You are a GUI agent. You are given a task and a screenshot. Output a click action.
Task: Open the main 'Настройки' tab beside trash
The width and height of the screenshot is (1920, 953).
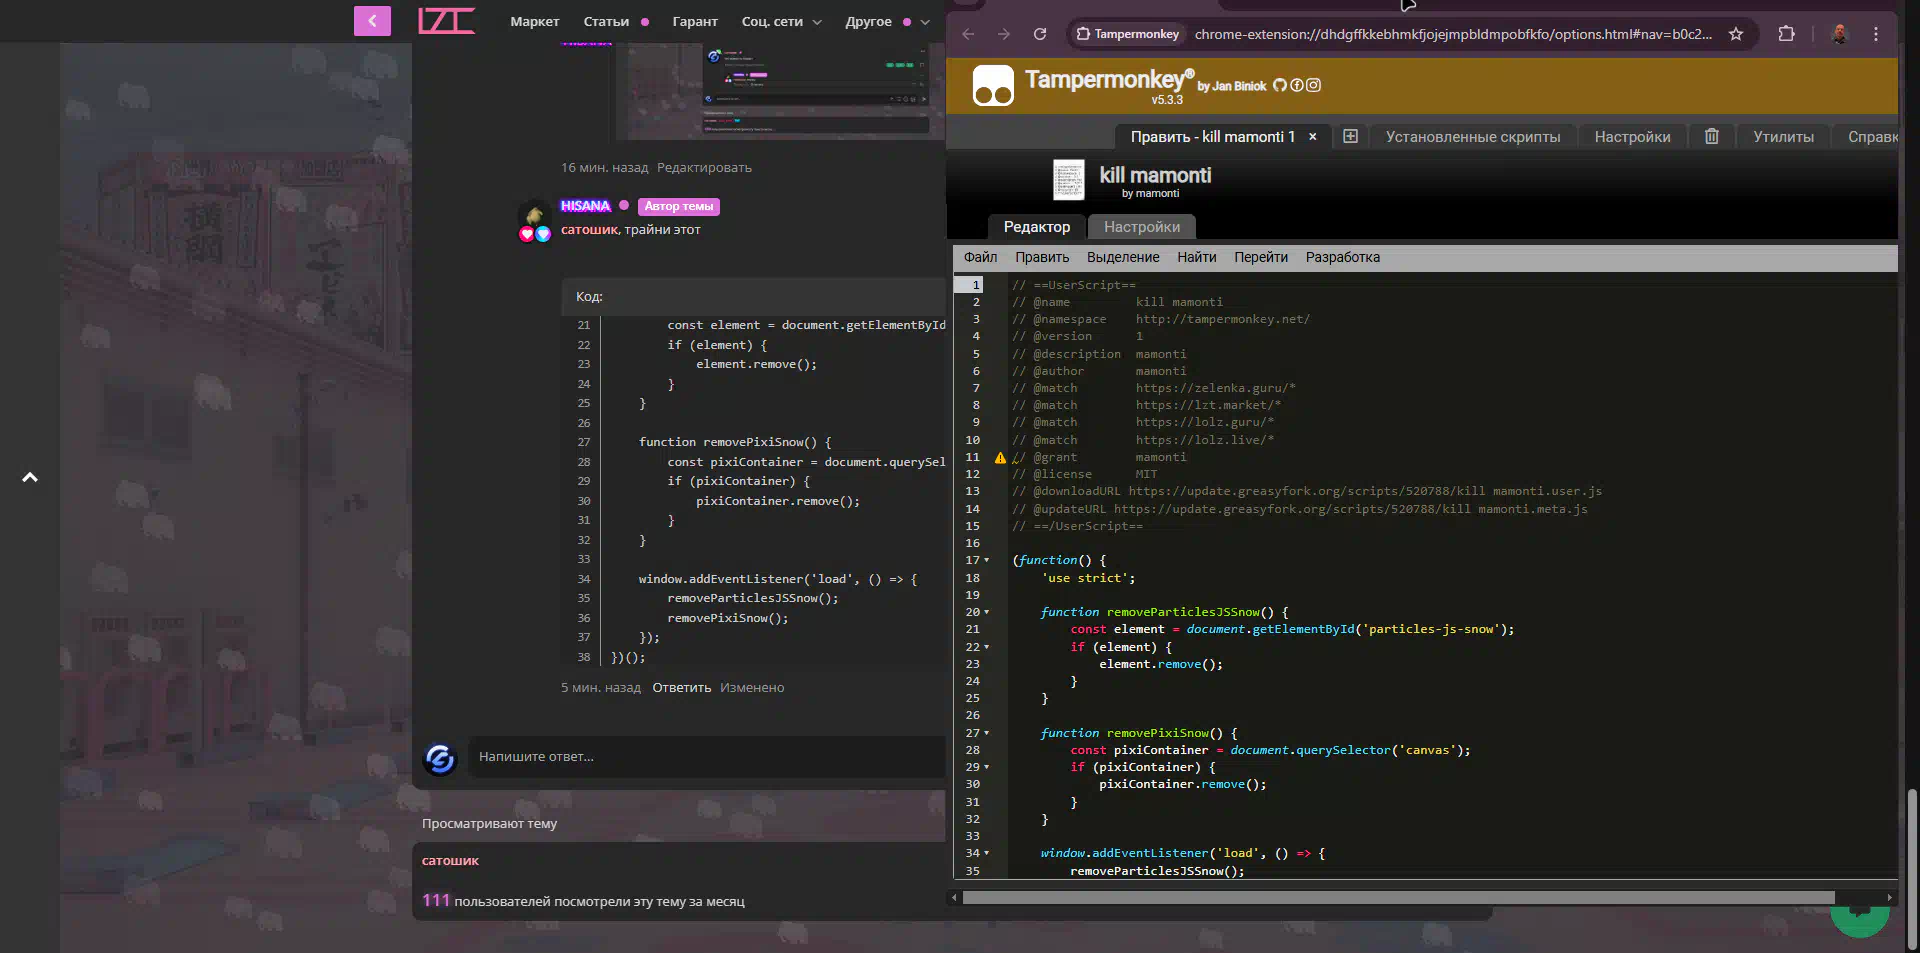[1632, 137]
